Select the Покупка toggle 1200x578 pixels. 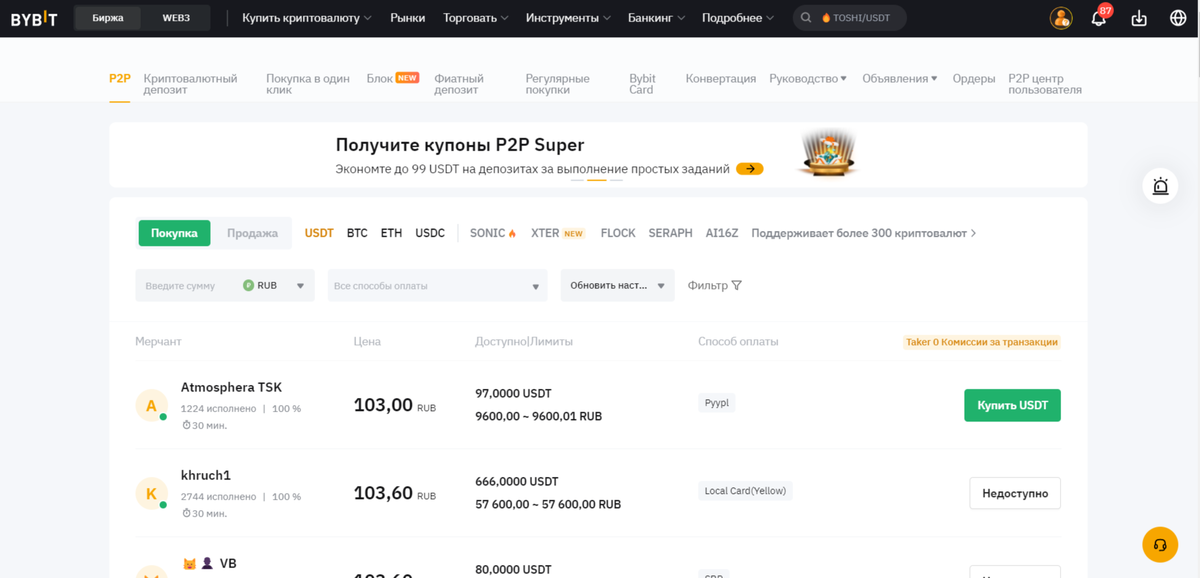[174, 233]
